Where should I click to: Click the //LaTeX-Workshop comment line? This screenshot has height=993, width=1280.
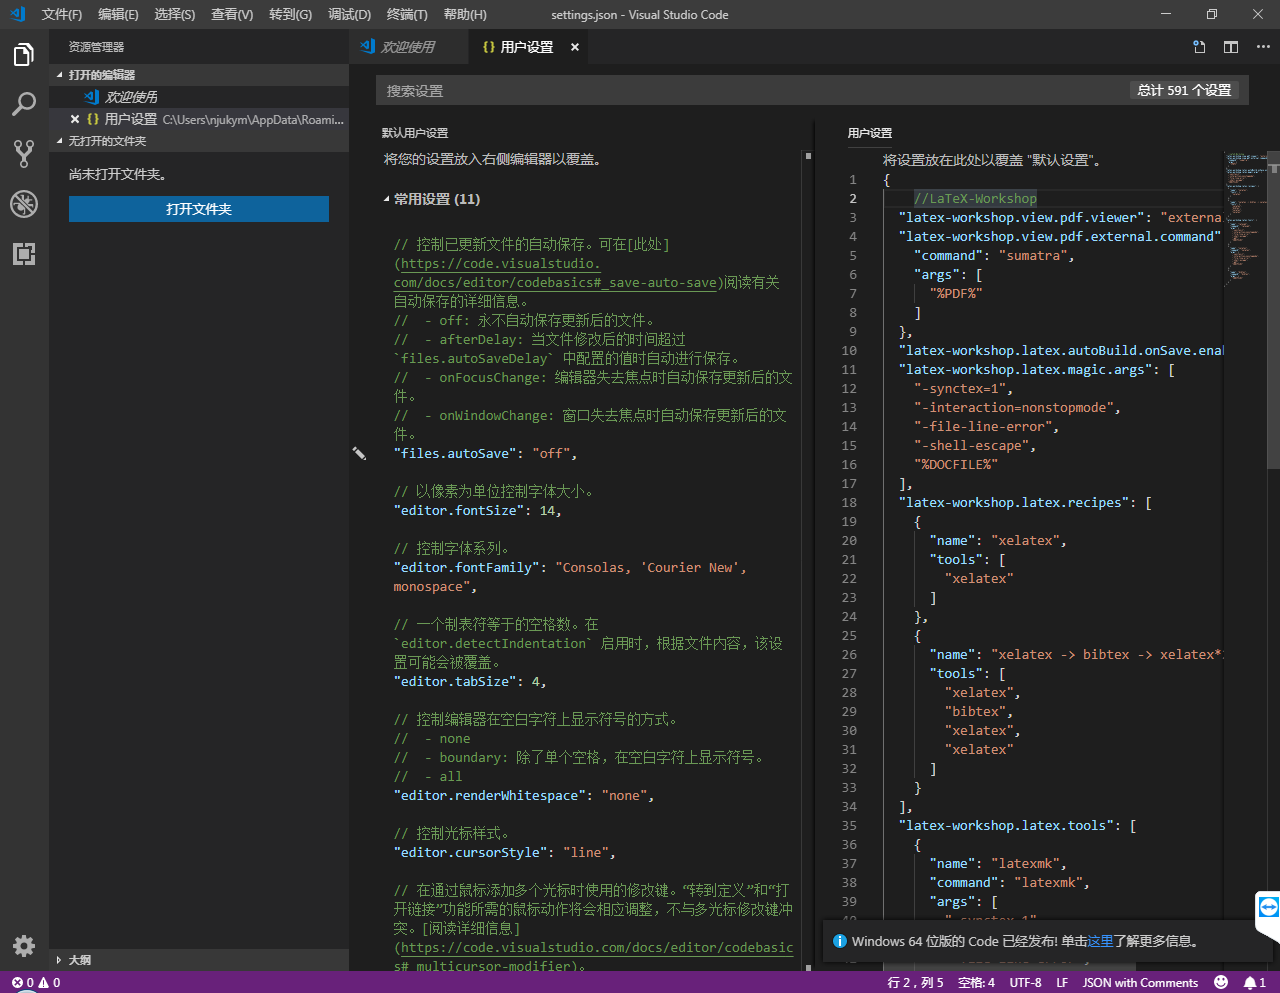(975, 198)
